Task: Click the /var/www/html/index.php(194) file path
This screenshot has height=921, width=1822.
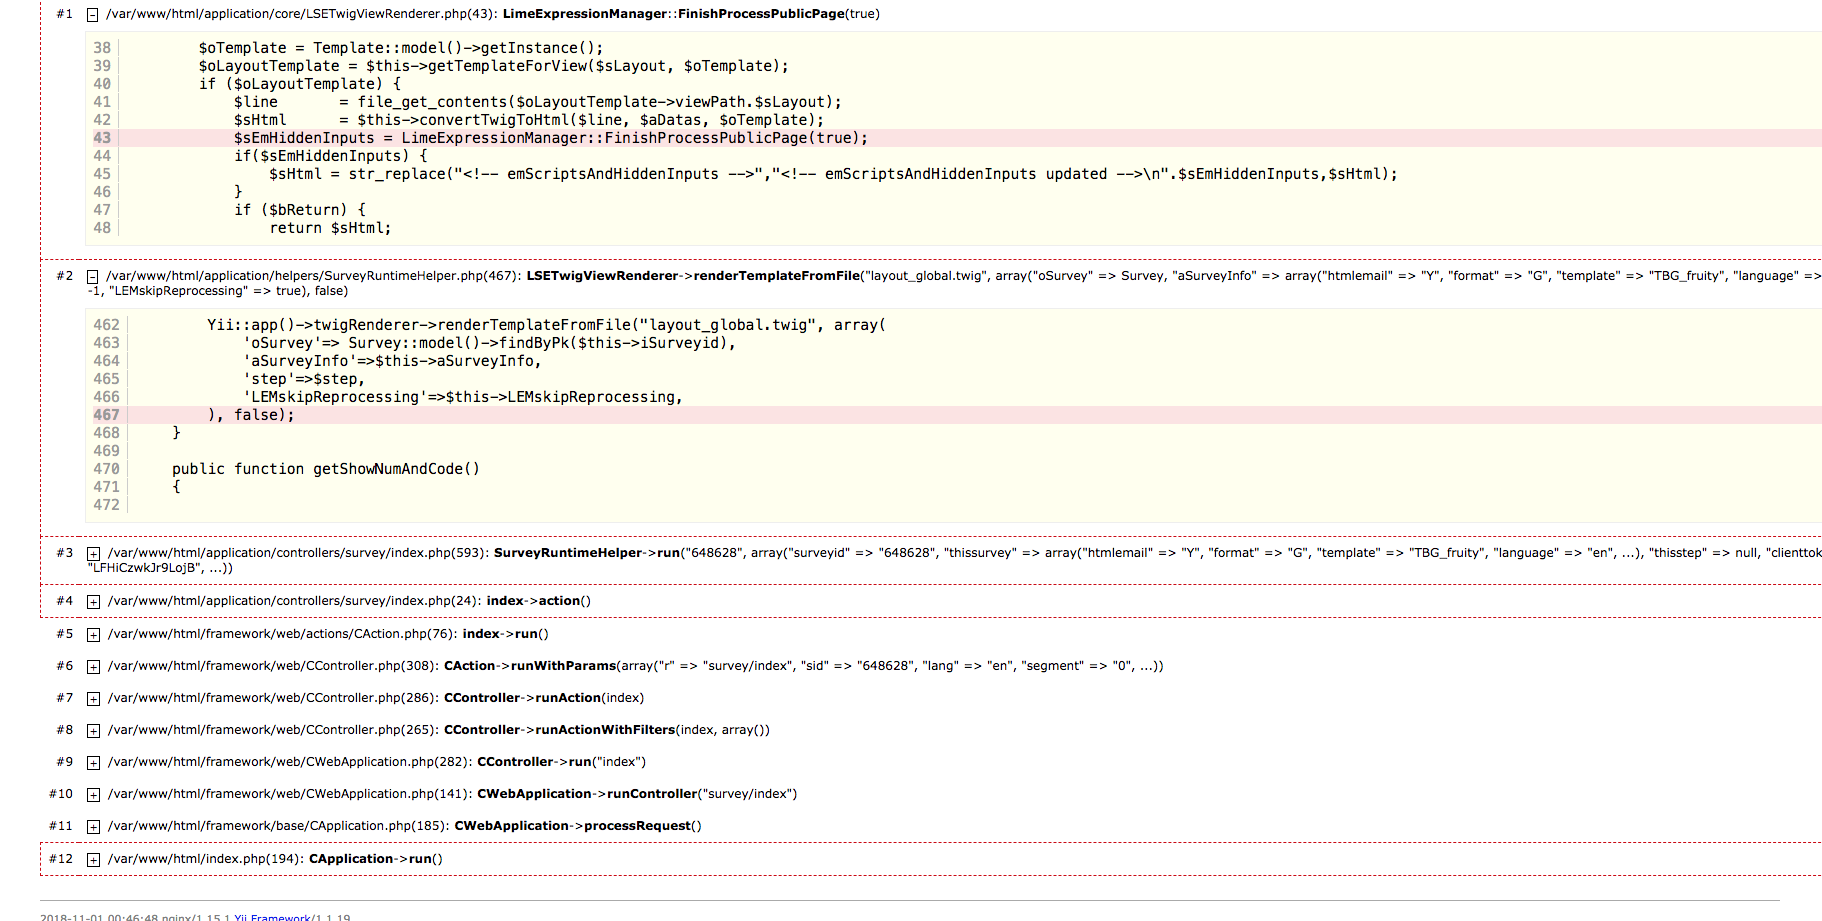Action: 206,859
